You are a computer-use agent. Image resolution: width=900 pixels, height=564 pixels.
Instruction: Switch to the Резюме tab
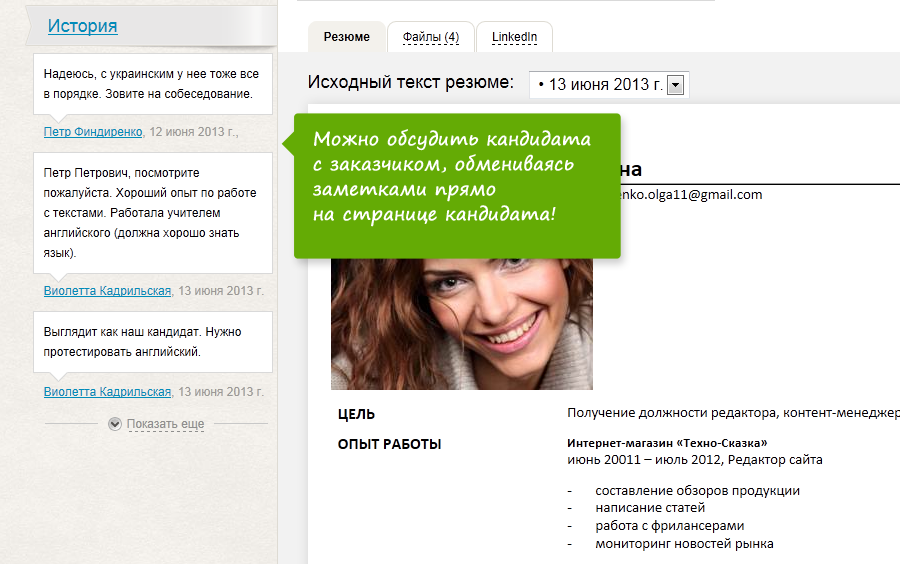pos(346,37)
